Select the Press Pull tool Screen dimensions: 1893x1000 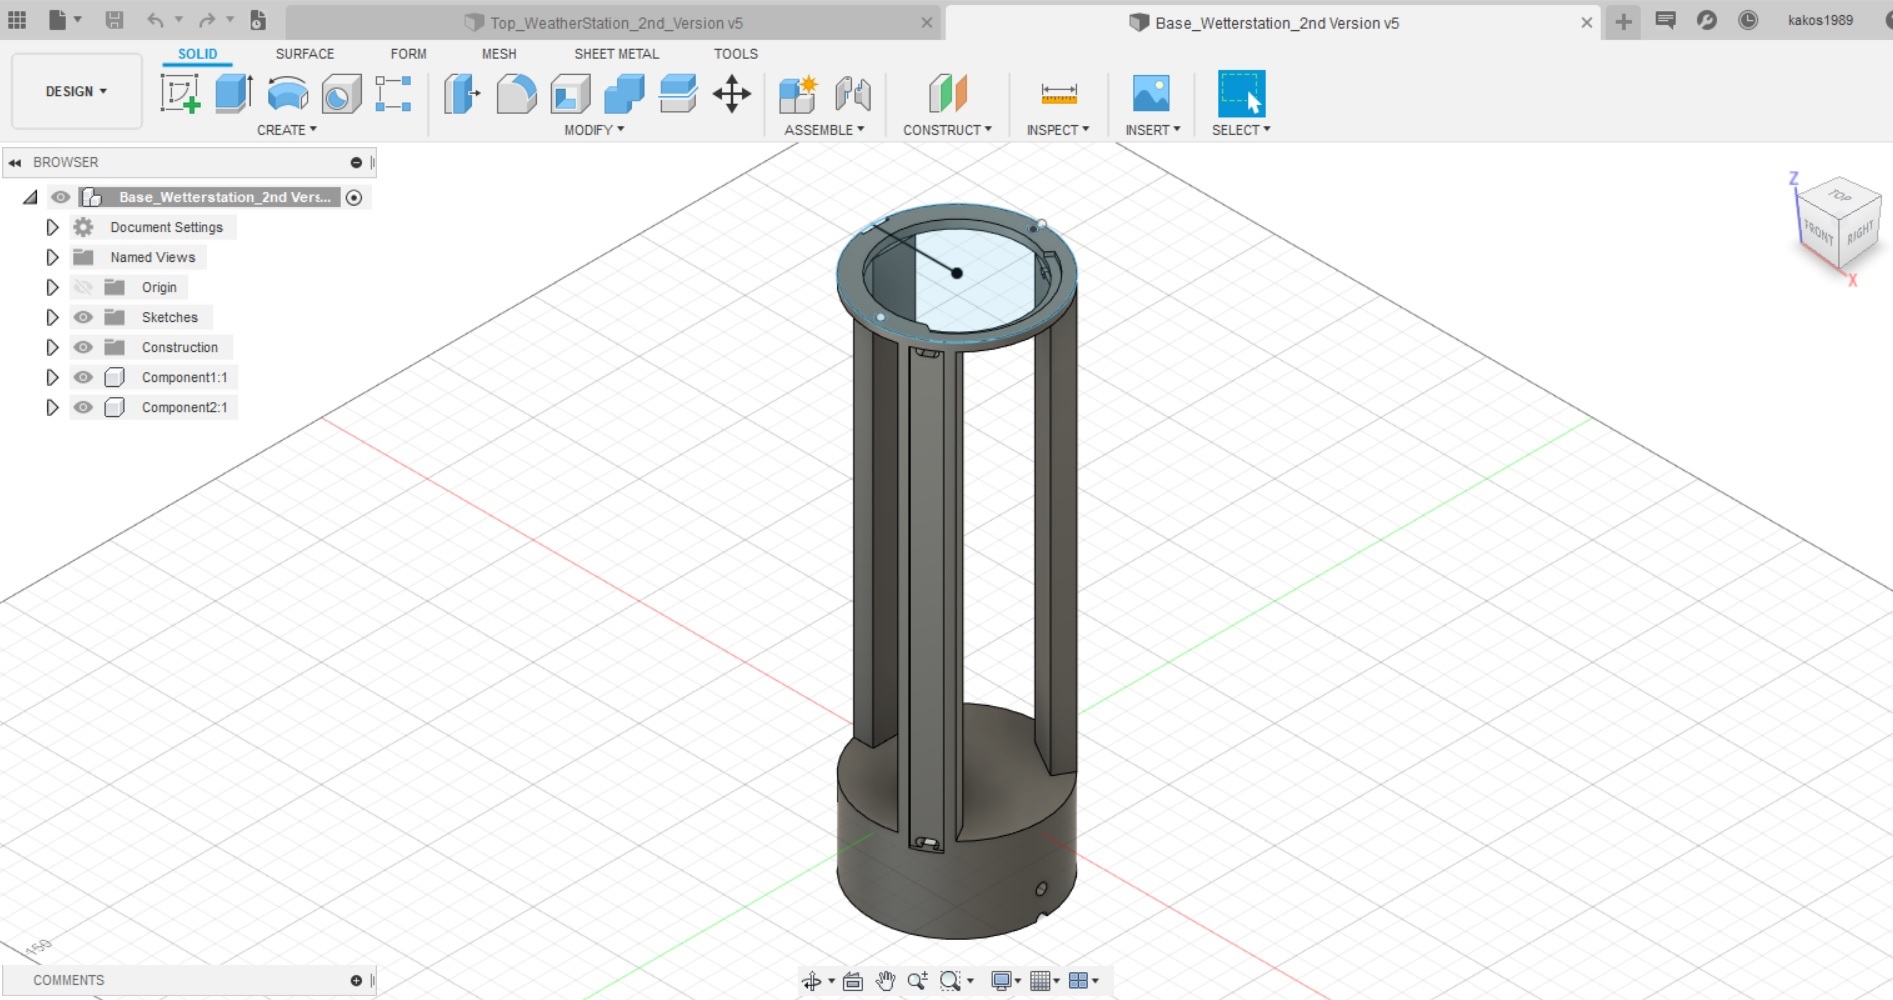click(462, 94)
